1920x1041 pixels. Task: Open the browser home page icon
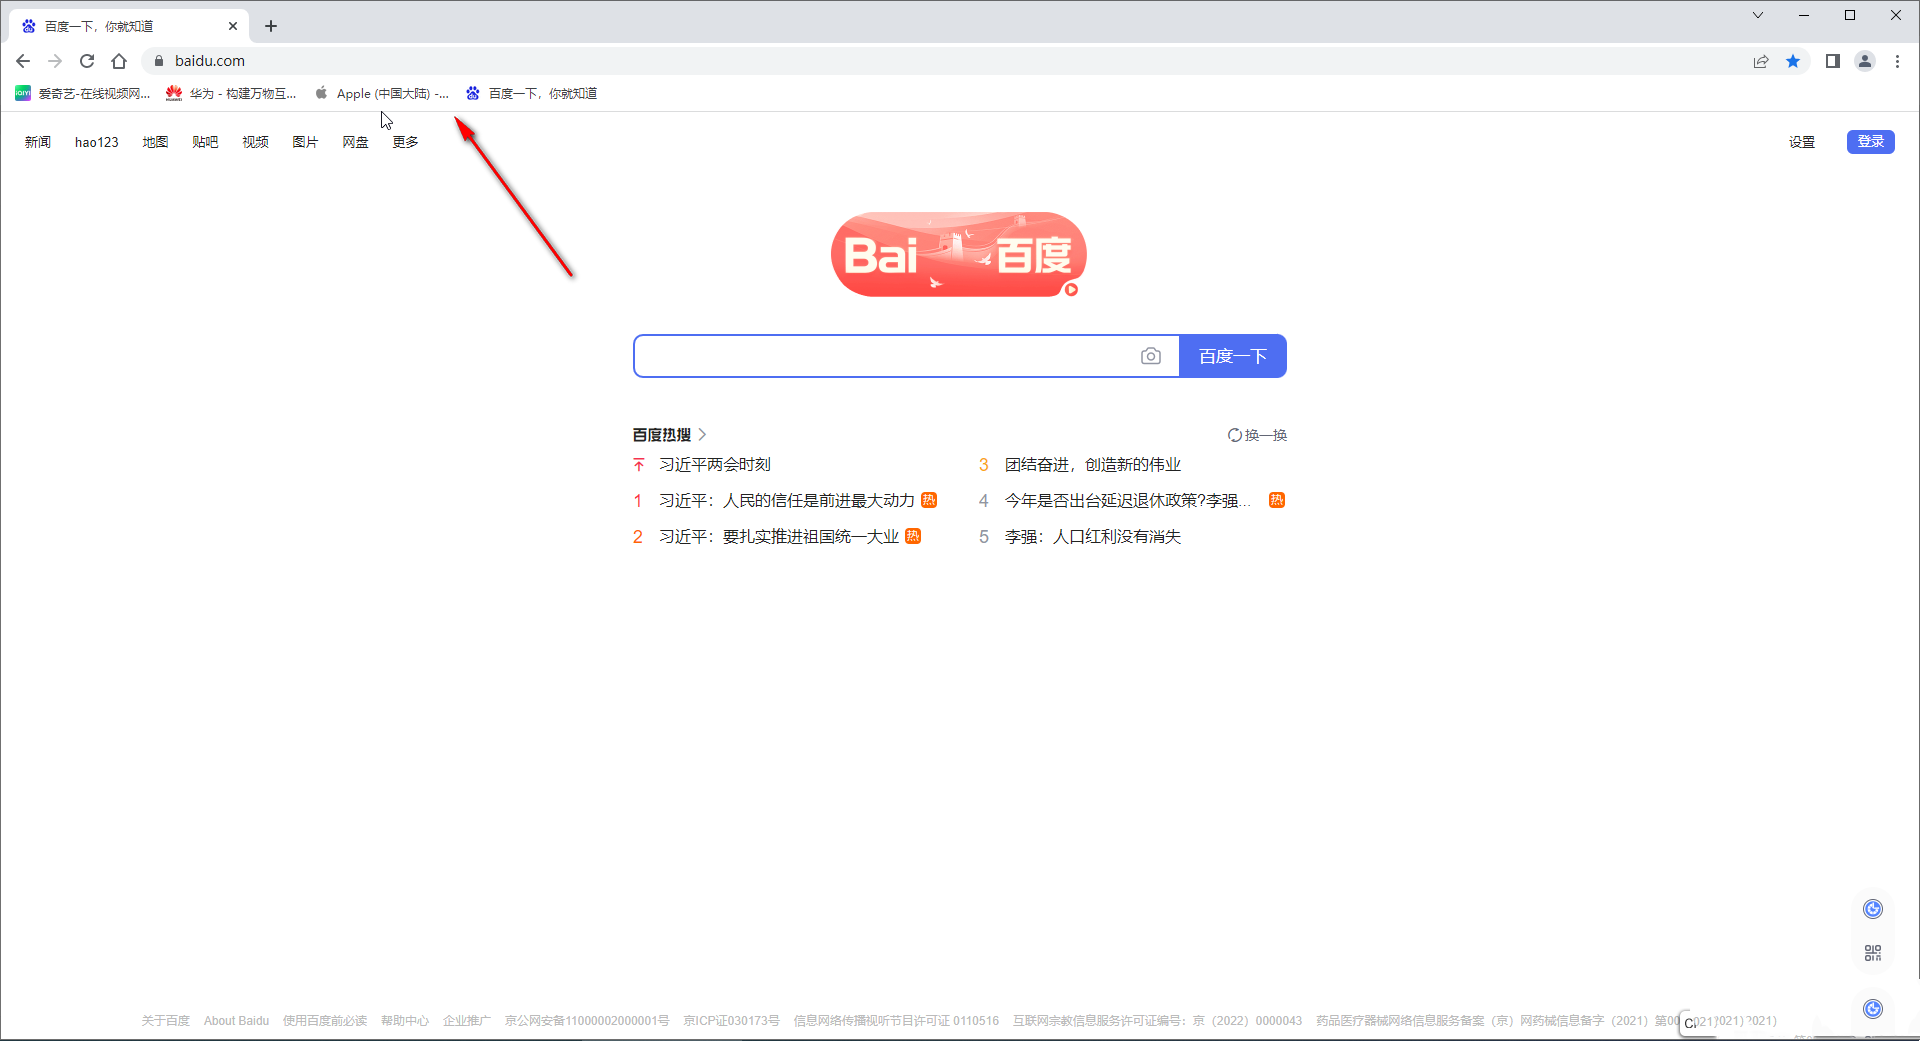119,61
